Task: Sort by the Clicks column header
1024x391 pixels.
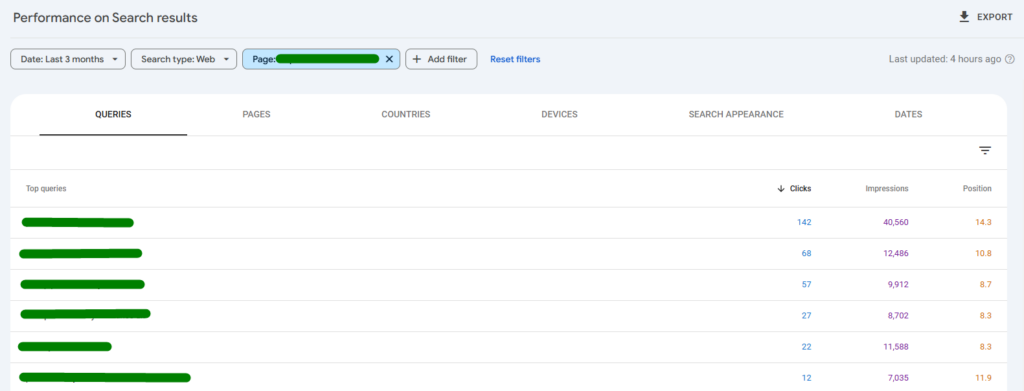Action: (x=801, y=189)
